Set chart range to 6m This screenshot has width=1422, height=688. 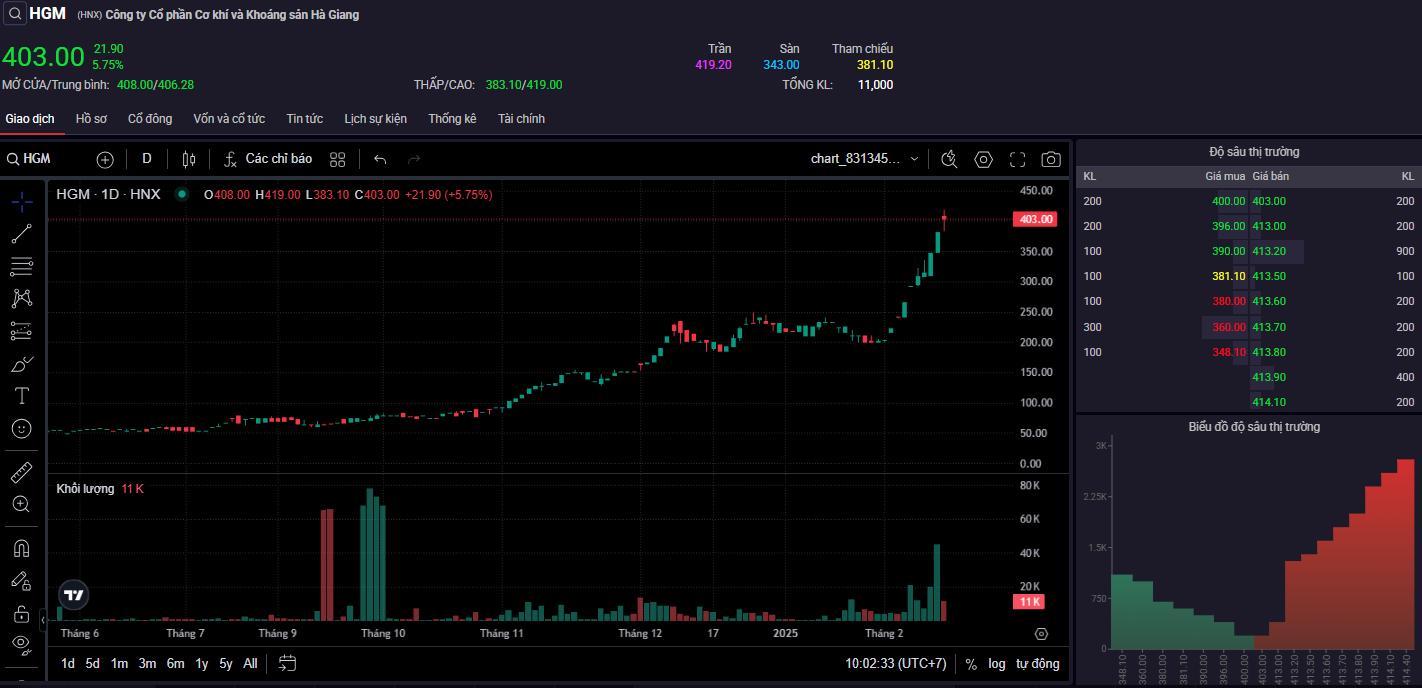click(175, 663)
